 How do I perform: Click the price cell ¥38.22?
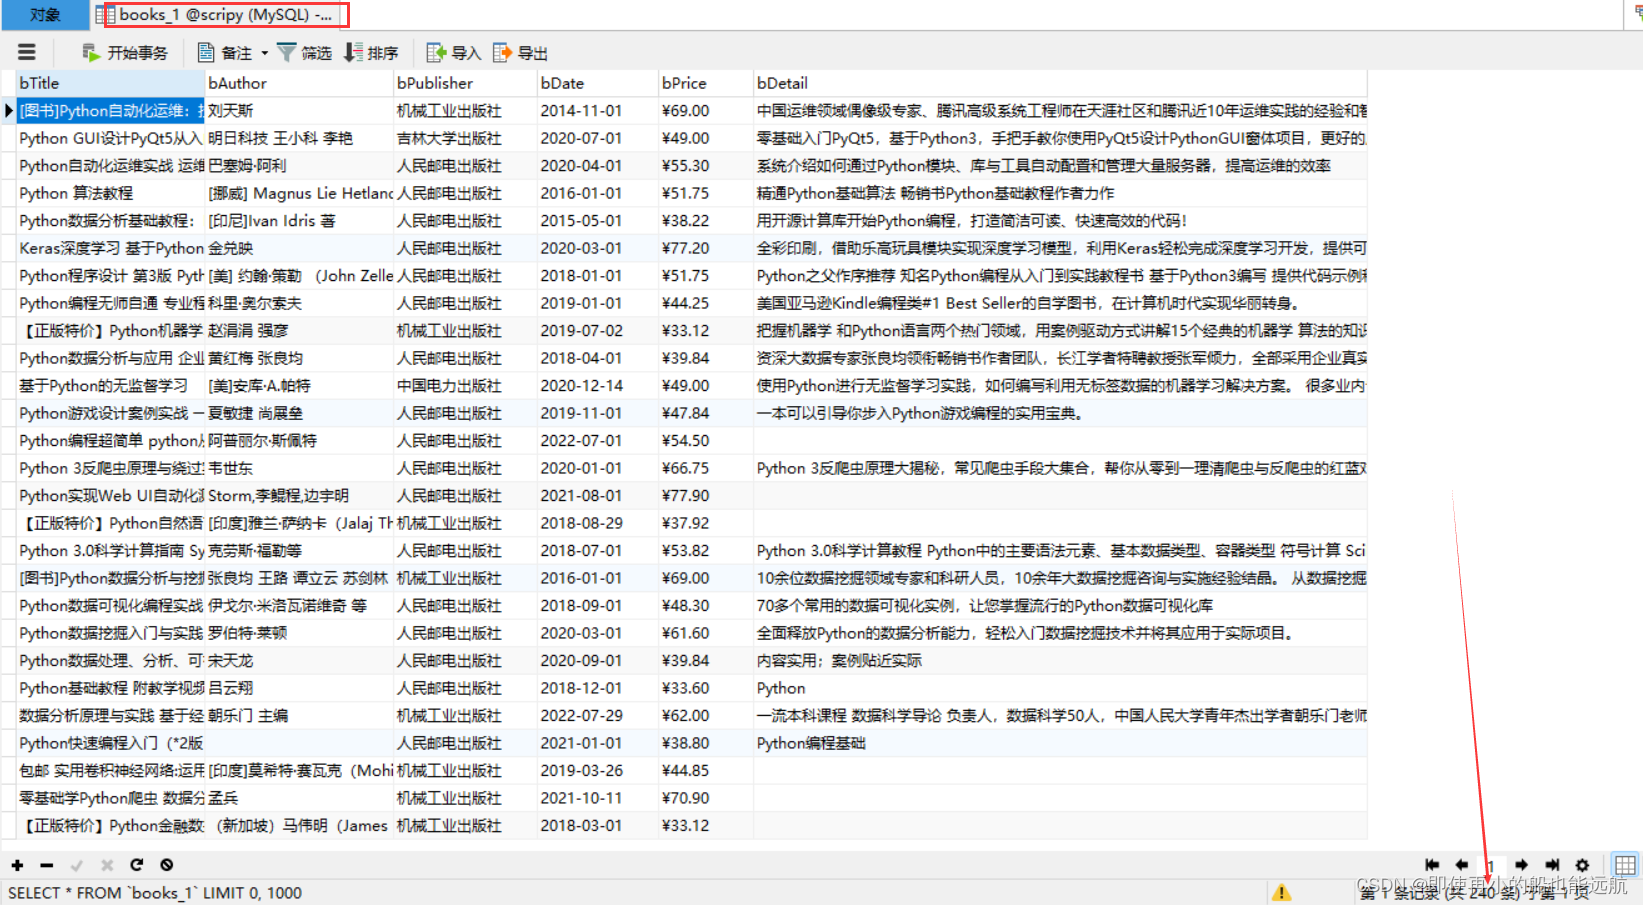click(705, 221)
